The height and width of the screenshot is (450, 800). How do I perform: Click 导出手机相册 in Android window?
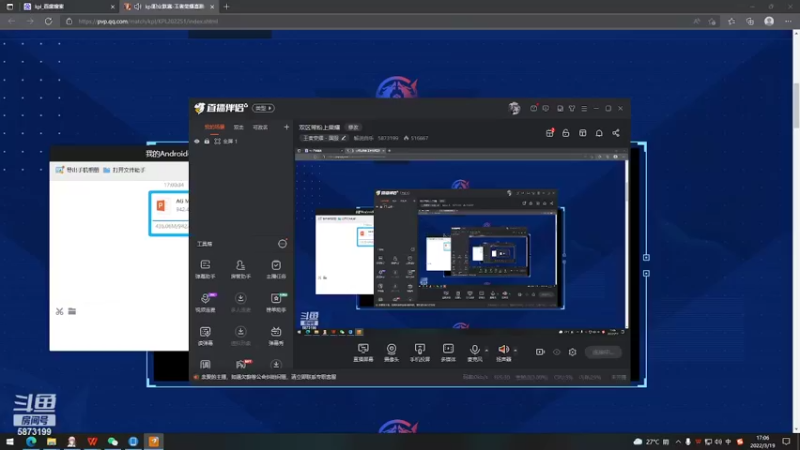pos(78,170)
